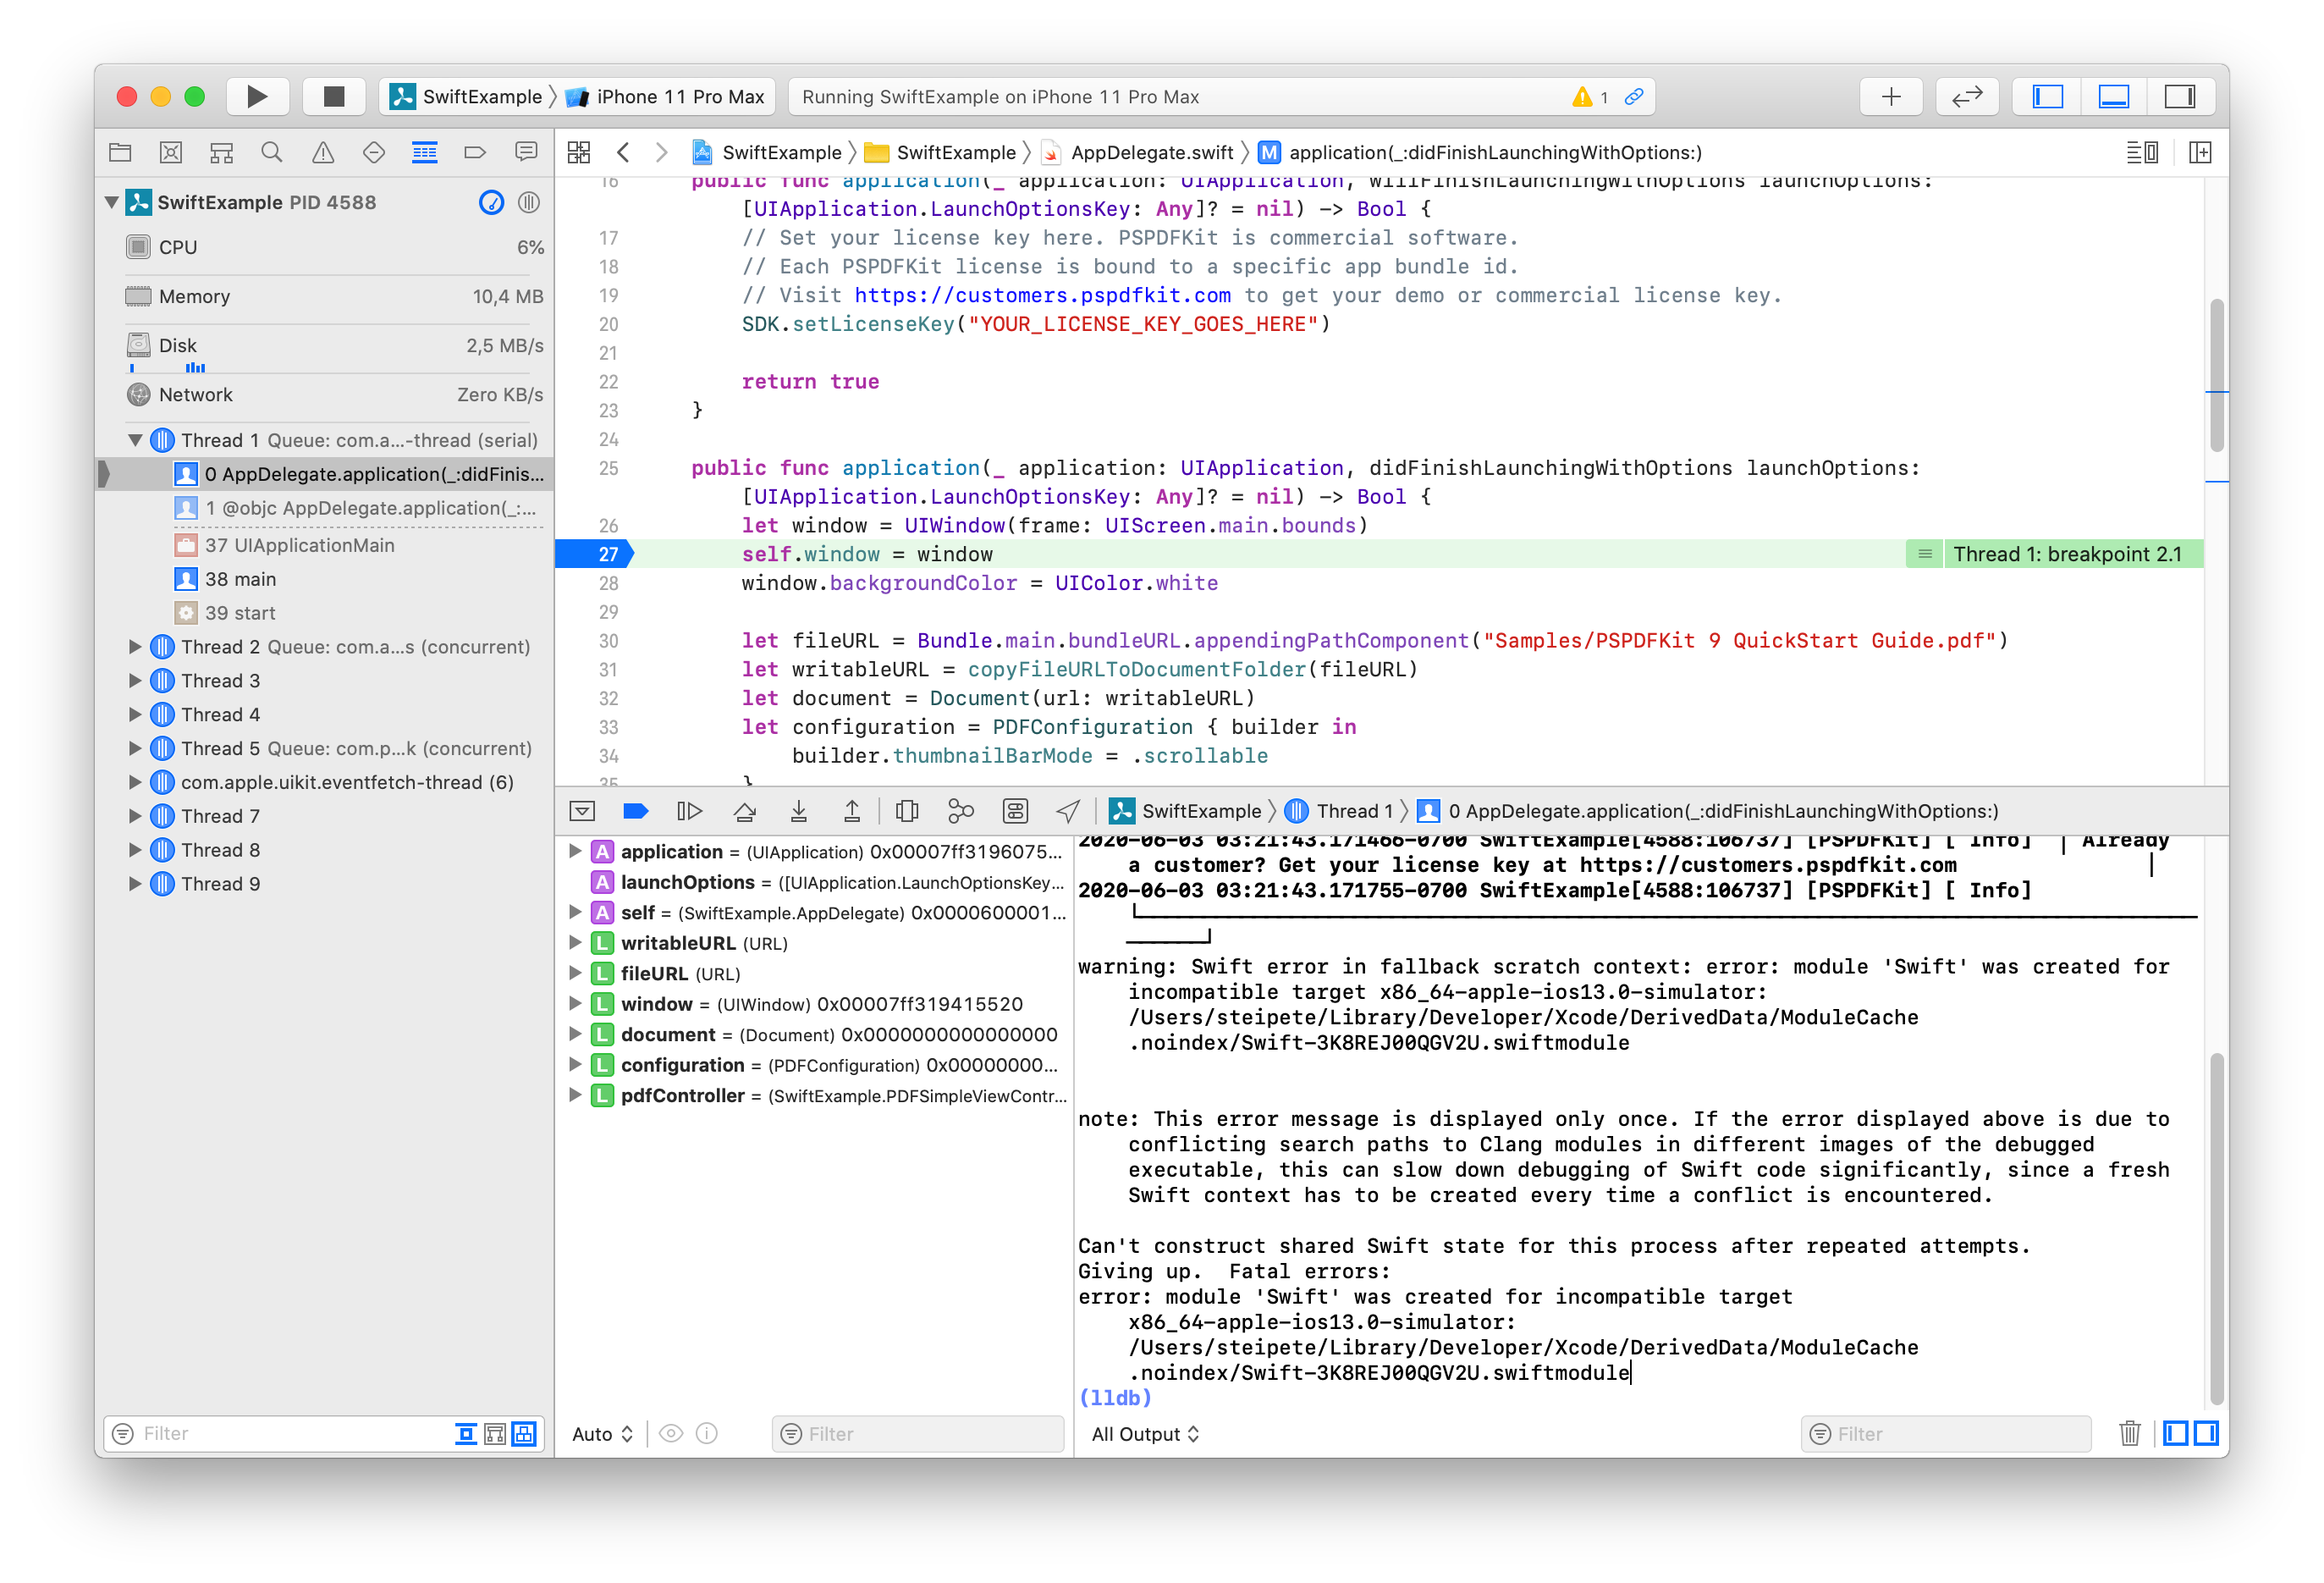Click the Step Into debug icon
This screenshot has height=1583, width=2324.
798,811
